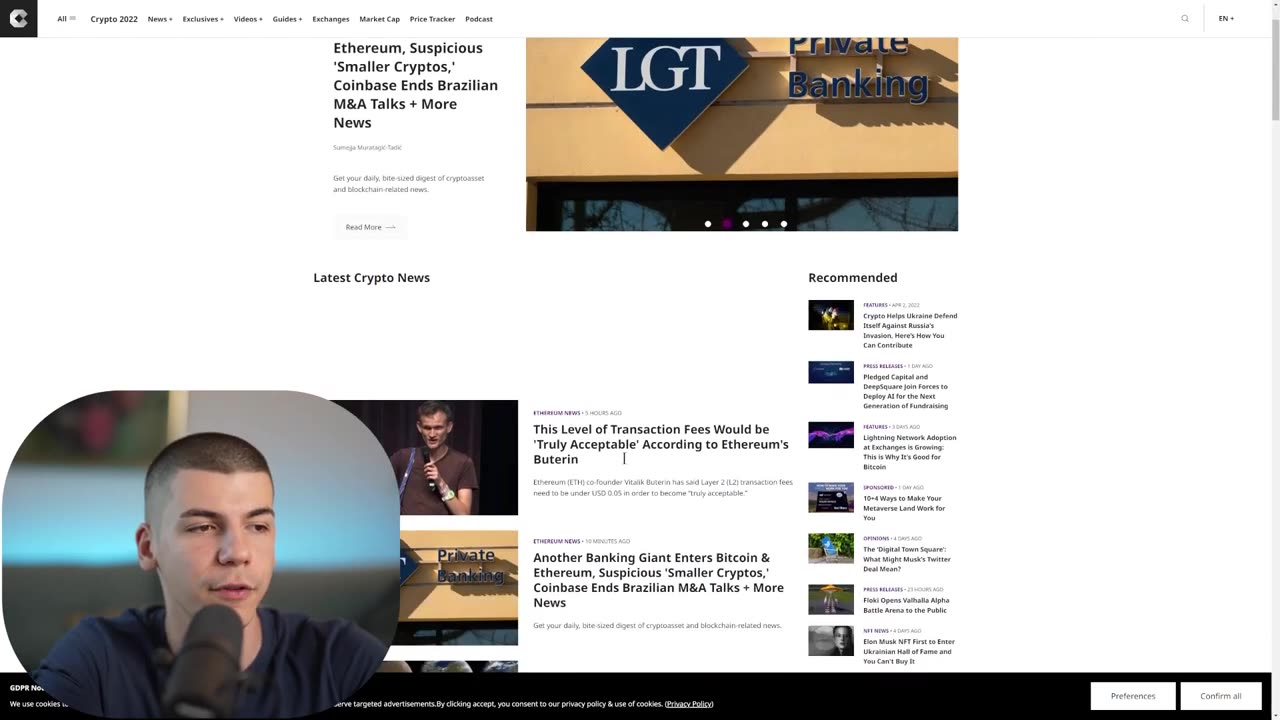Open article 'This Level of Transaction Fees'

point(661,444)
